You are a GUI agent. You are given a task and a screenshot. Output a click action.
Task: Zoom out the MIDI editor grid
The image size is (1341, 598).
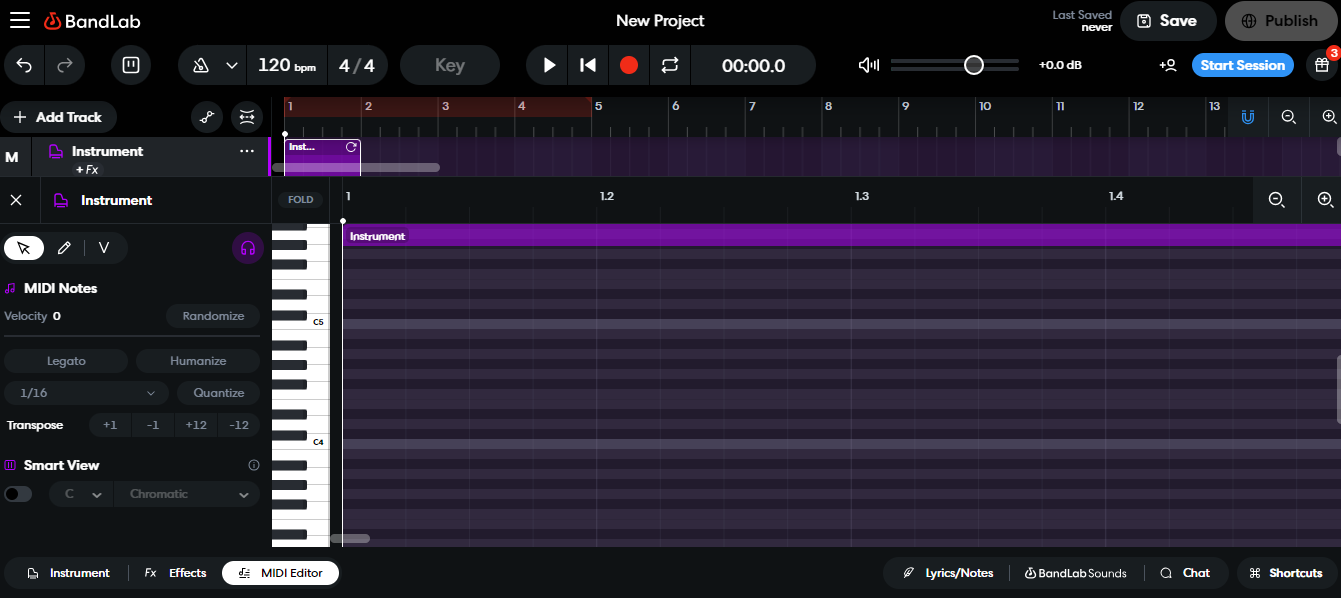point(1276,200)
